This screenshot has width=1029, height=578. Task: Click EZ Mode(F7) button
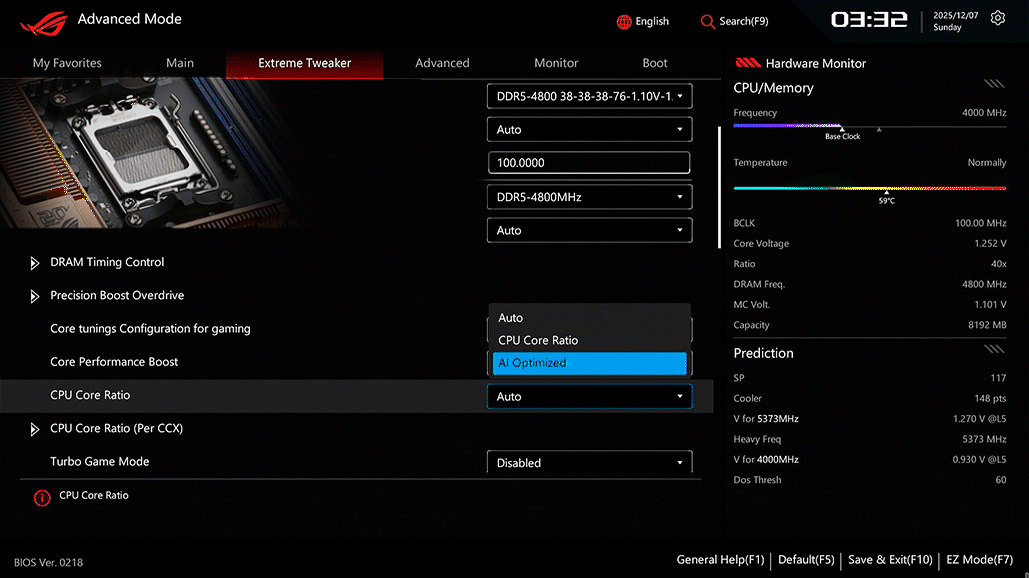click(979, 560)
